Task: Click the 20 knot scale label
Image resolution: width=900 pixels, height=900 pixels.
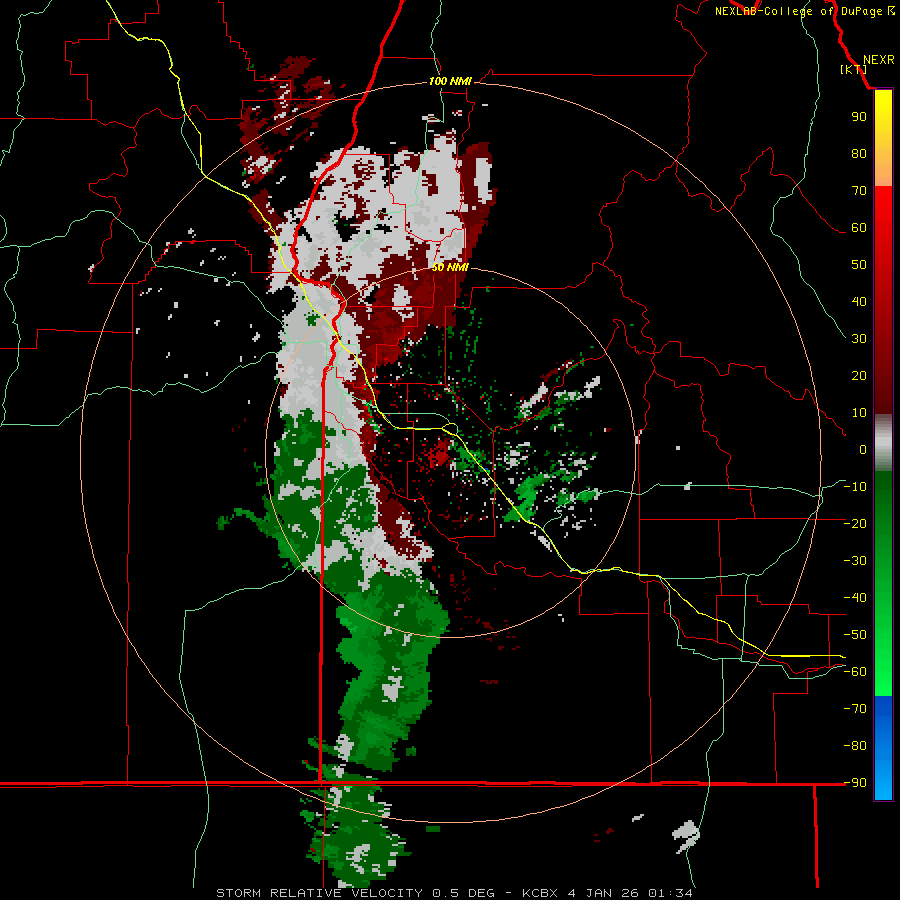Action: [859, 376]
